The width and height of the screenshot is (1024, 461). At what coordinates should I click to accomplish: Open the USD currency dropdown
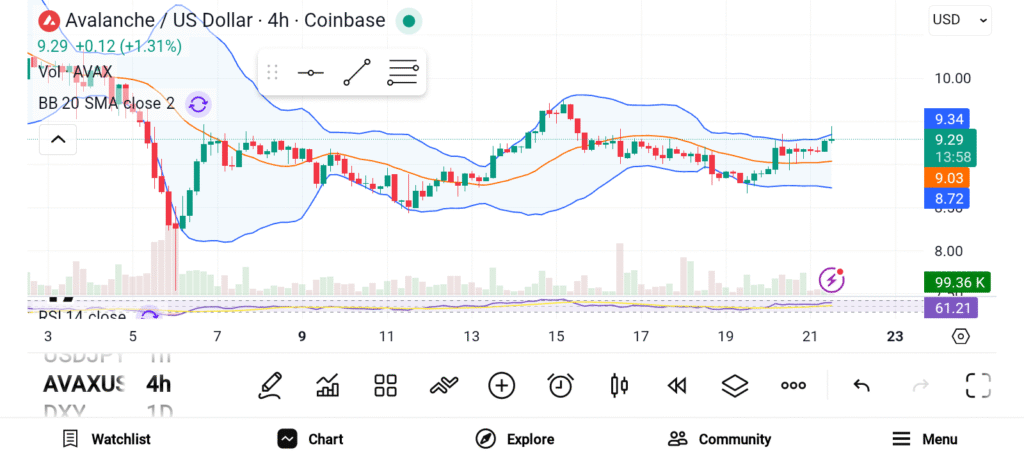click(959, 19)
